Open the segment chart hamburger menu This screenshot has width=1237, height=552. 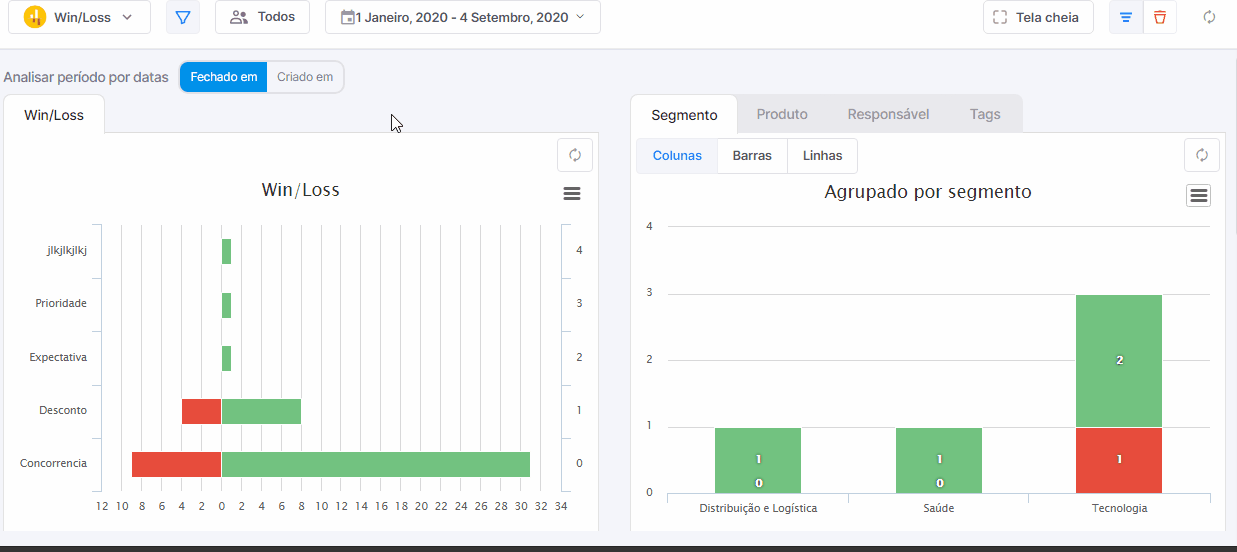click(x=1199, y=195)
